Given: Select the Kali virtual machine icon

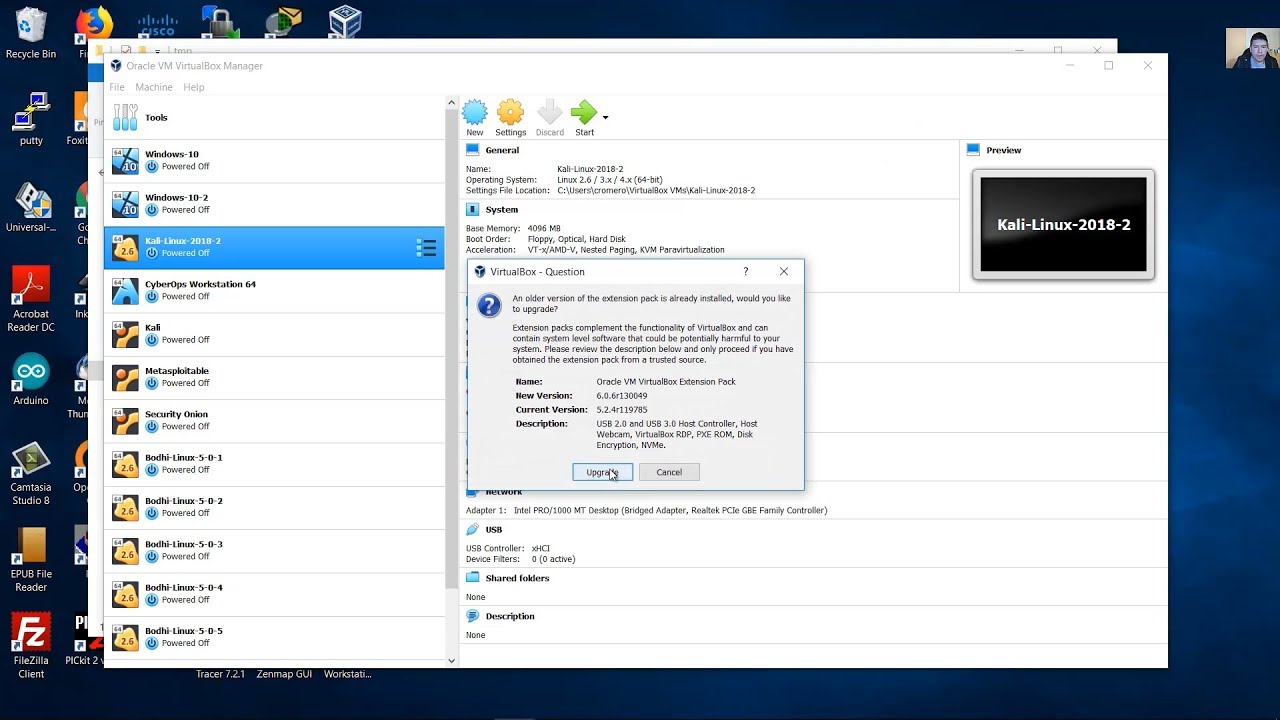Looking at the screenshot, I should (x=125, y=333).
